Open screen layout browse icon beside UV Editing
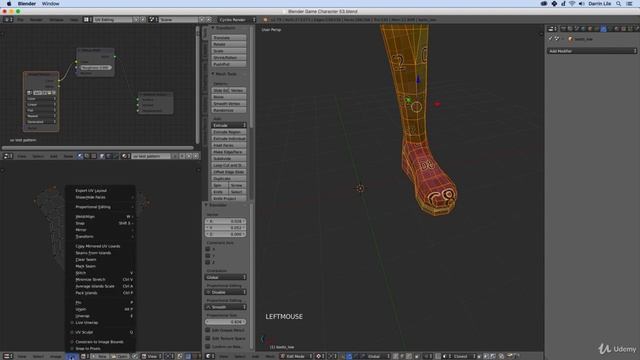Viewport: 640px width, 360px height. click(87, 19)
